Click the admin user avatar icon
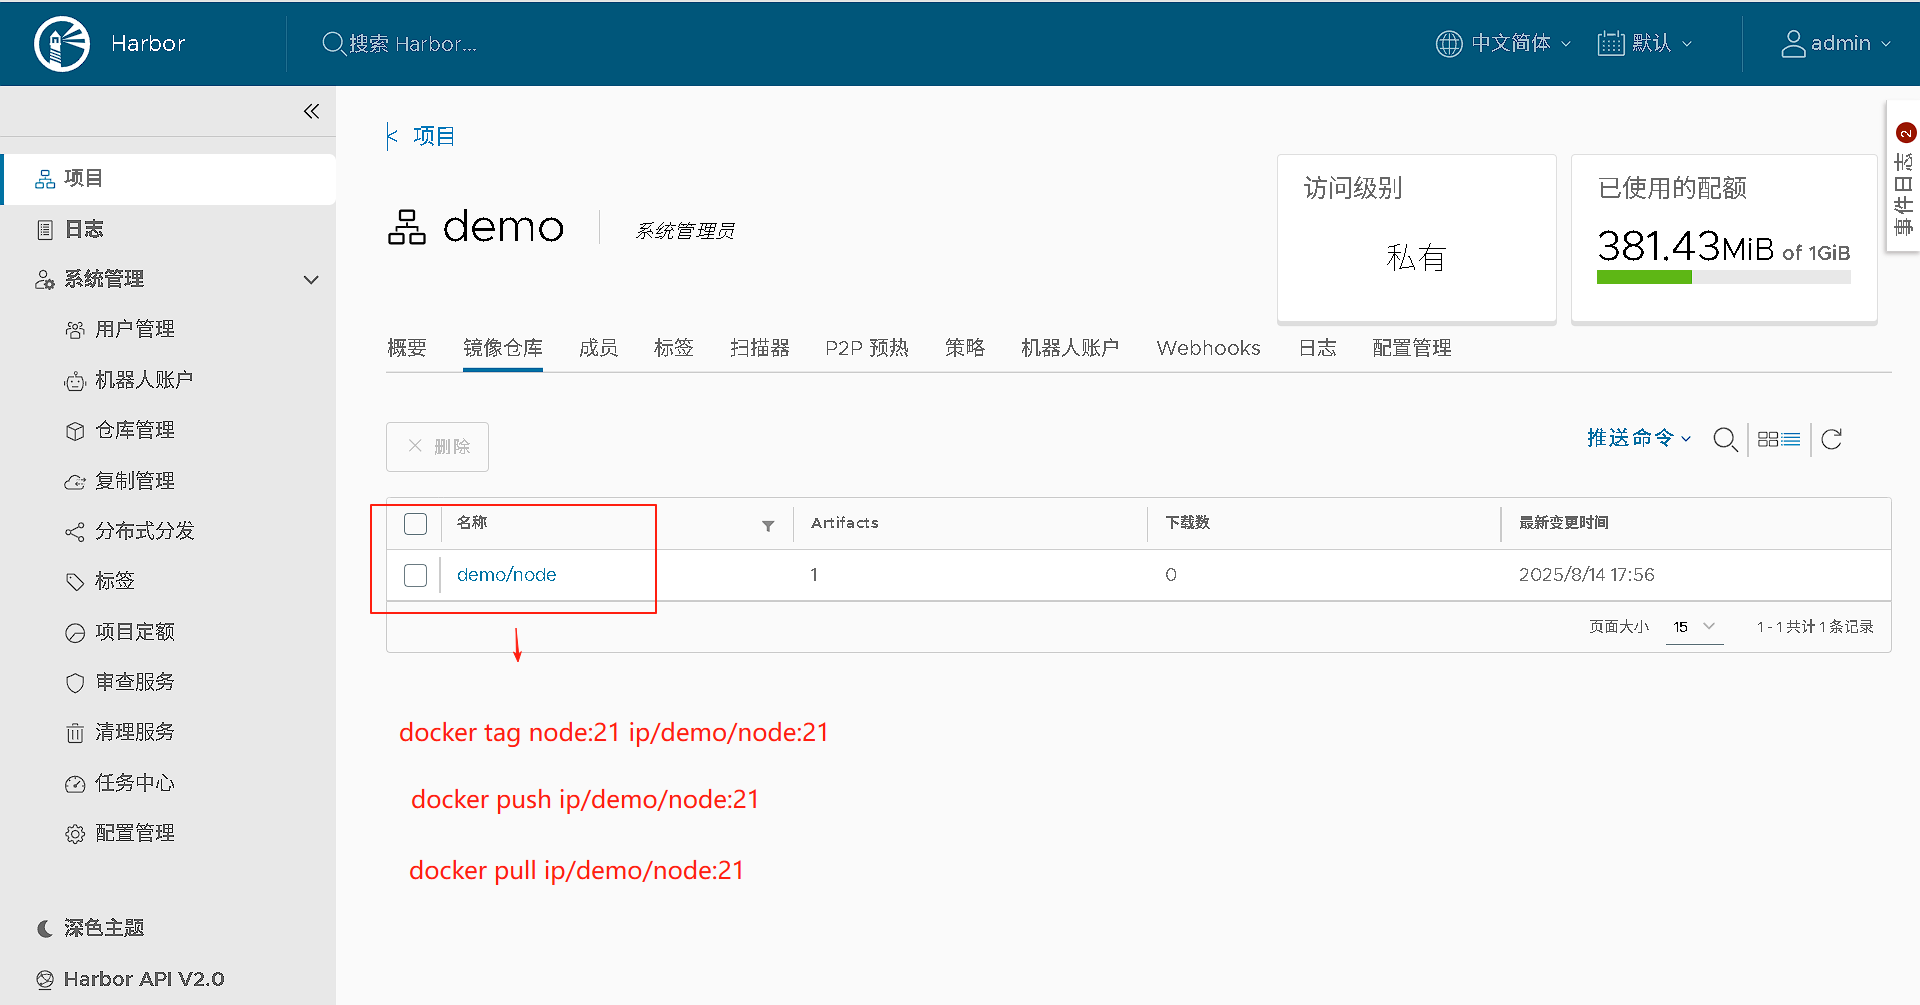 click(1793, 44)
